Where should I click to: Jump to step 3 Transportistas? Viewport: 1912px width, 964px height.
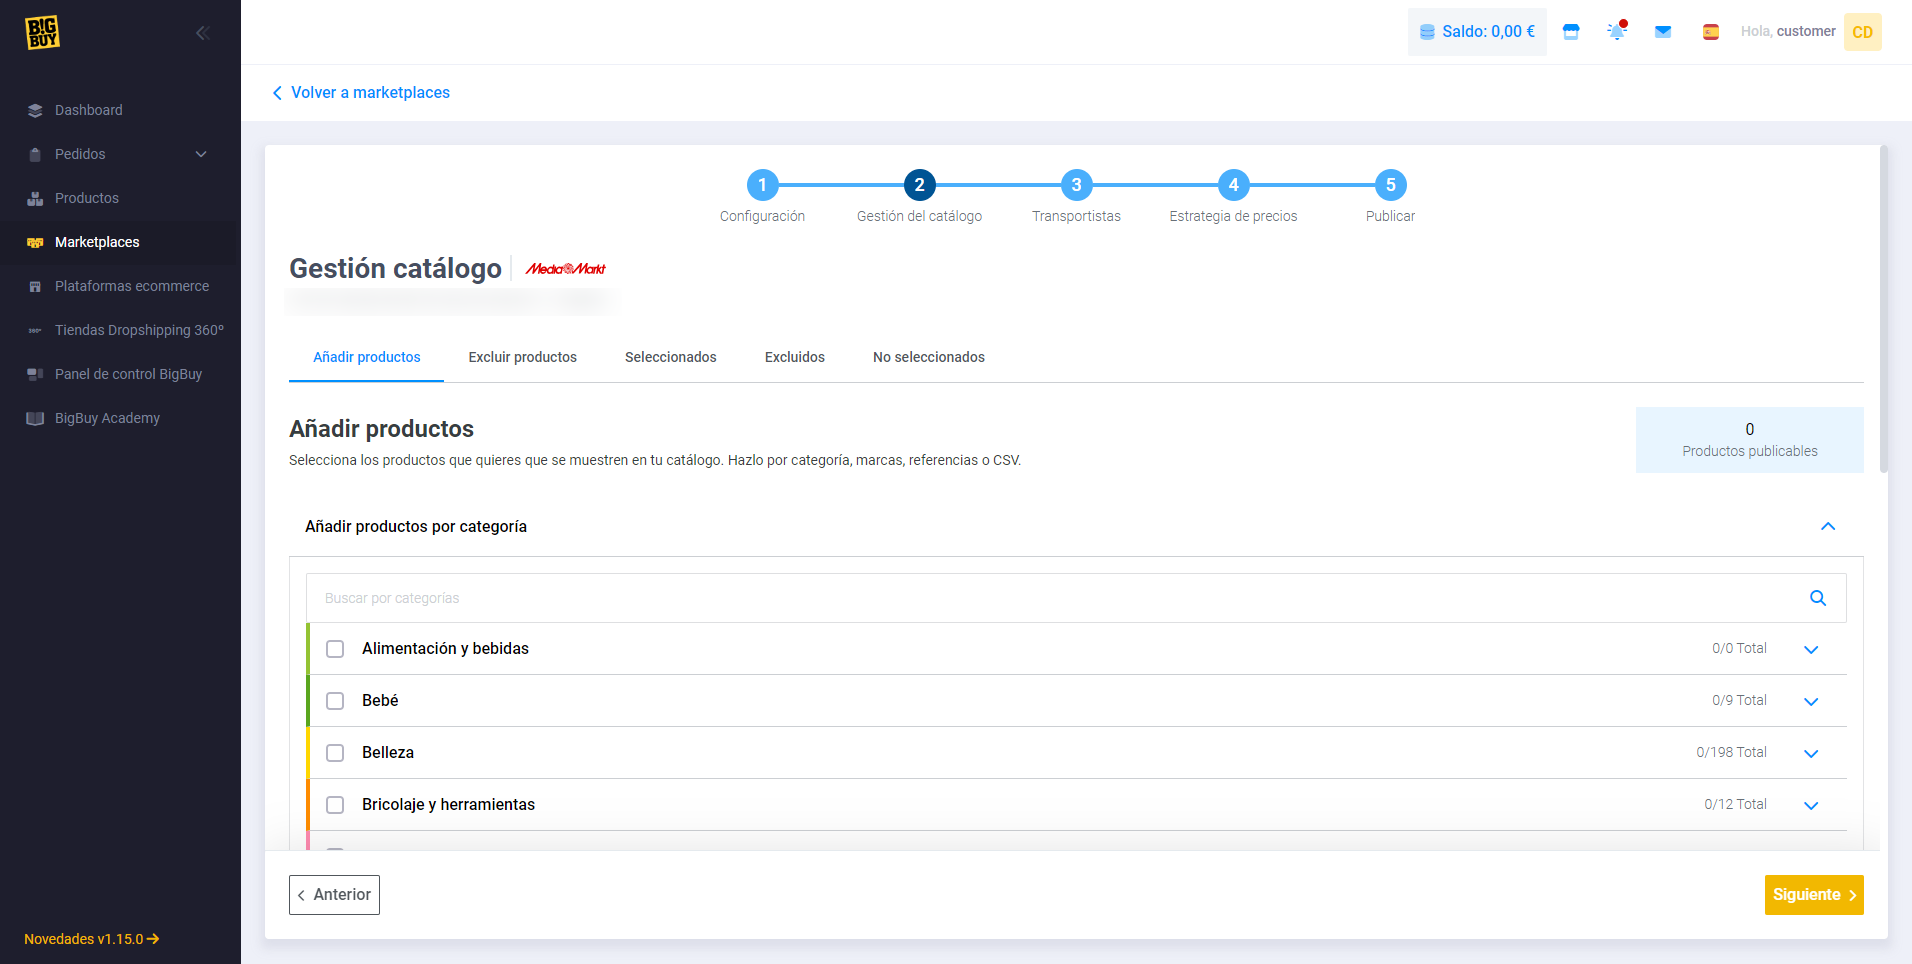tap(1076, 185)
